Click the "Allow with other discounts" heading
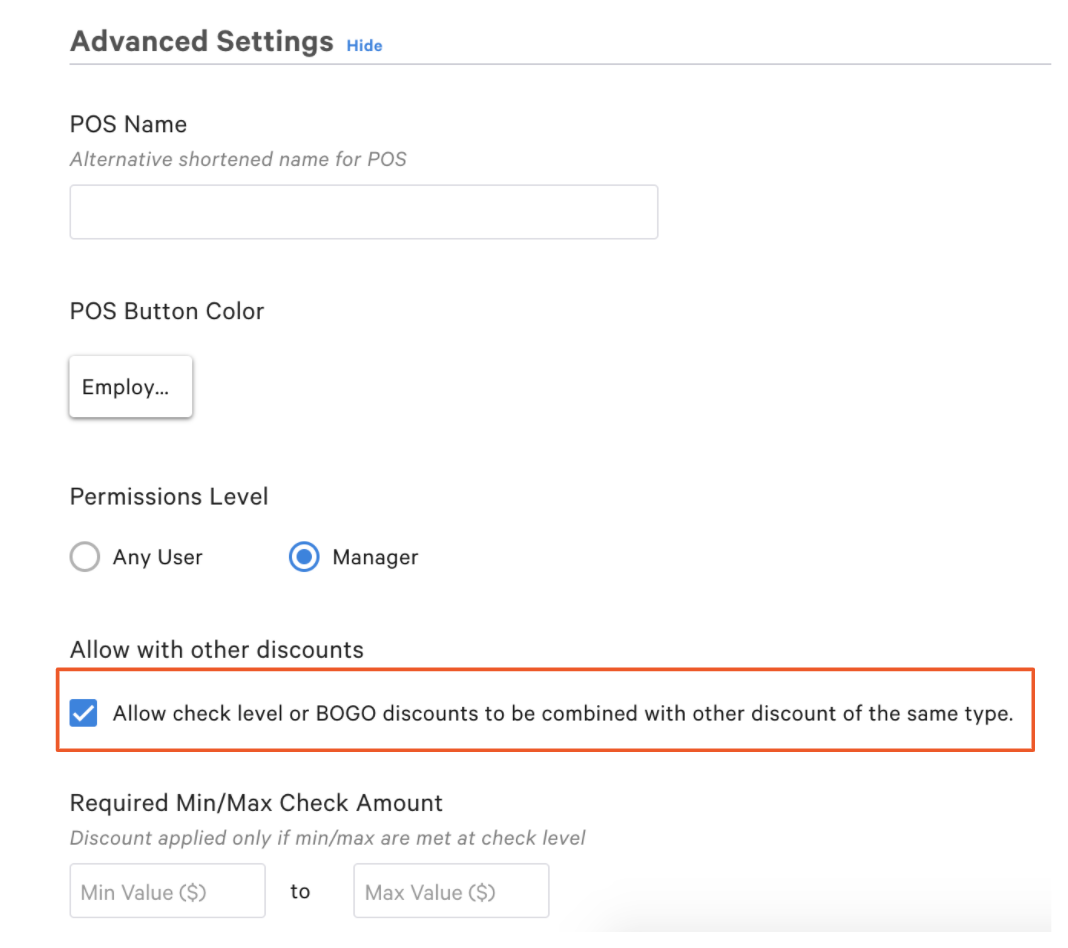The image size is (1068, 948). (216, 649)
